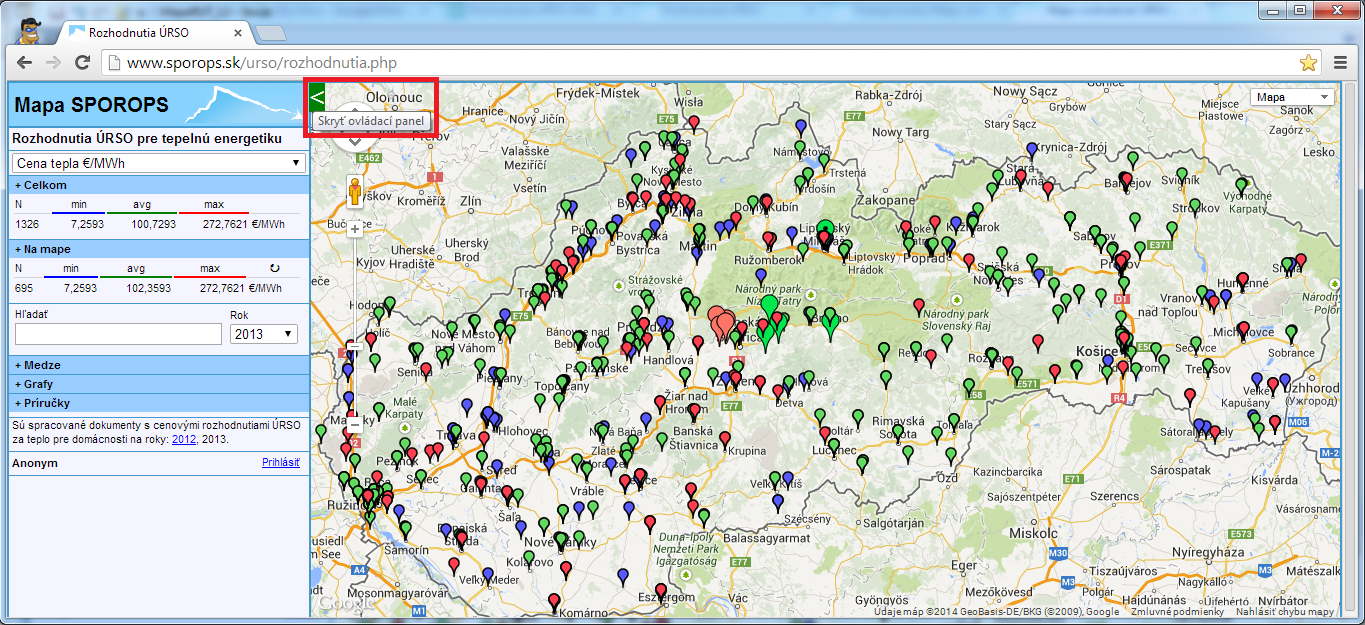The image size is (1365, 625).
Task: Select Na mape count value 695
Action: tap(24, 288)
